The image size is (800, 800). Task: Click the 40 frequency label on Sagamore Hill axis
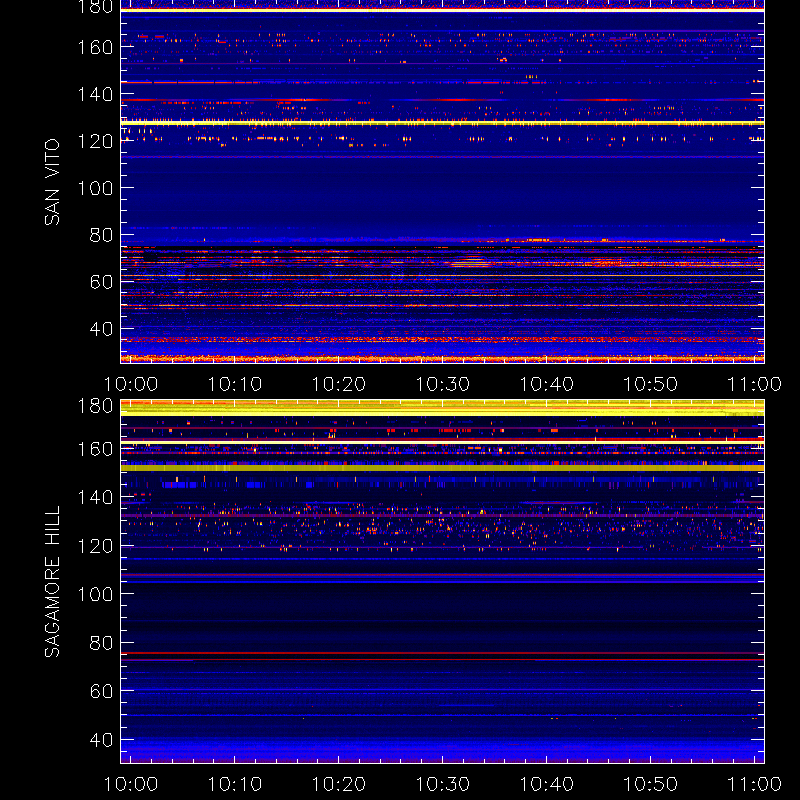[102, 740]
